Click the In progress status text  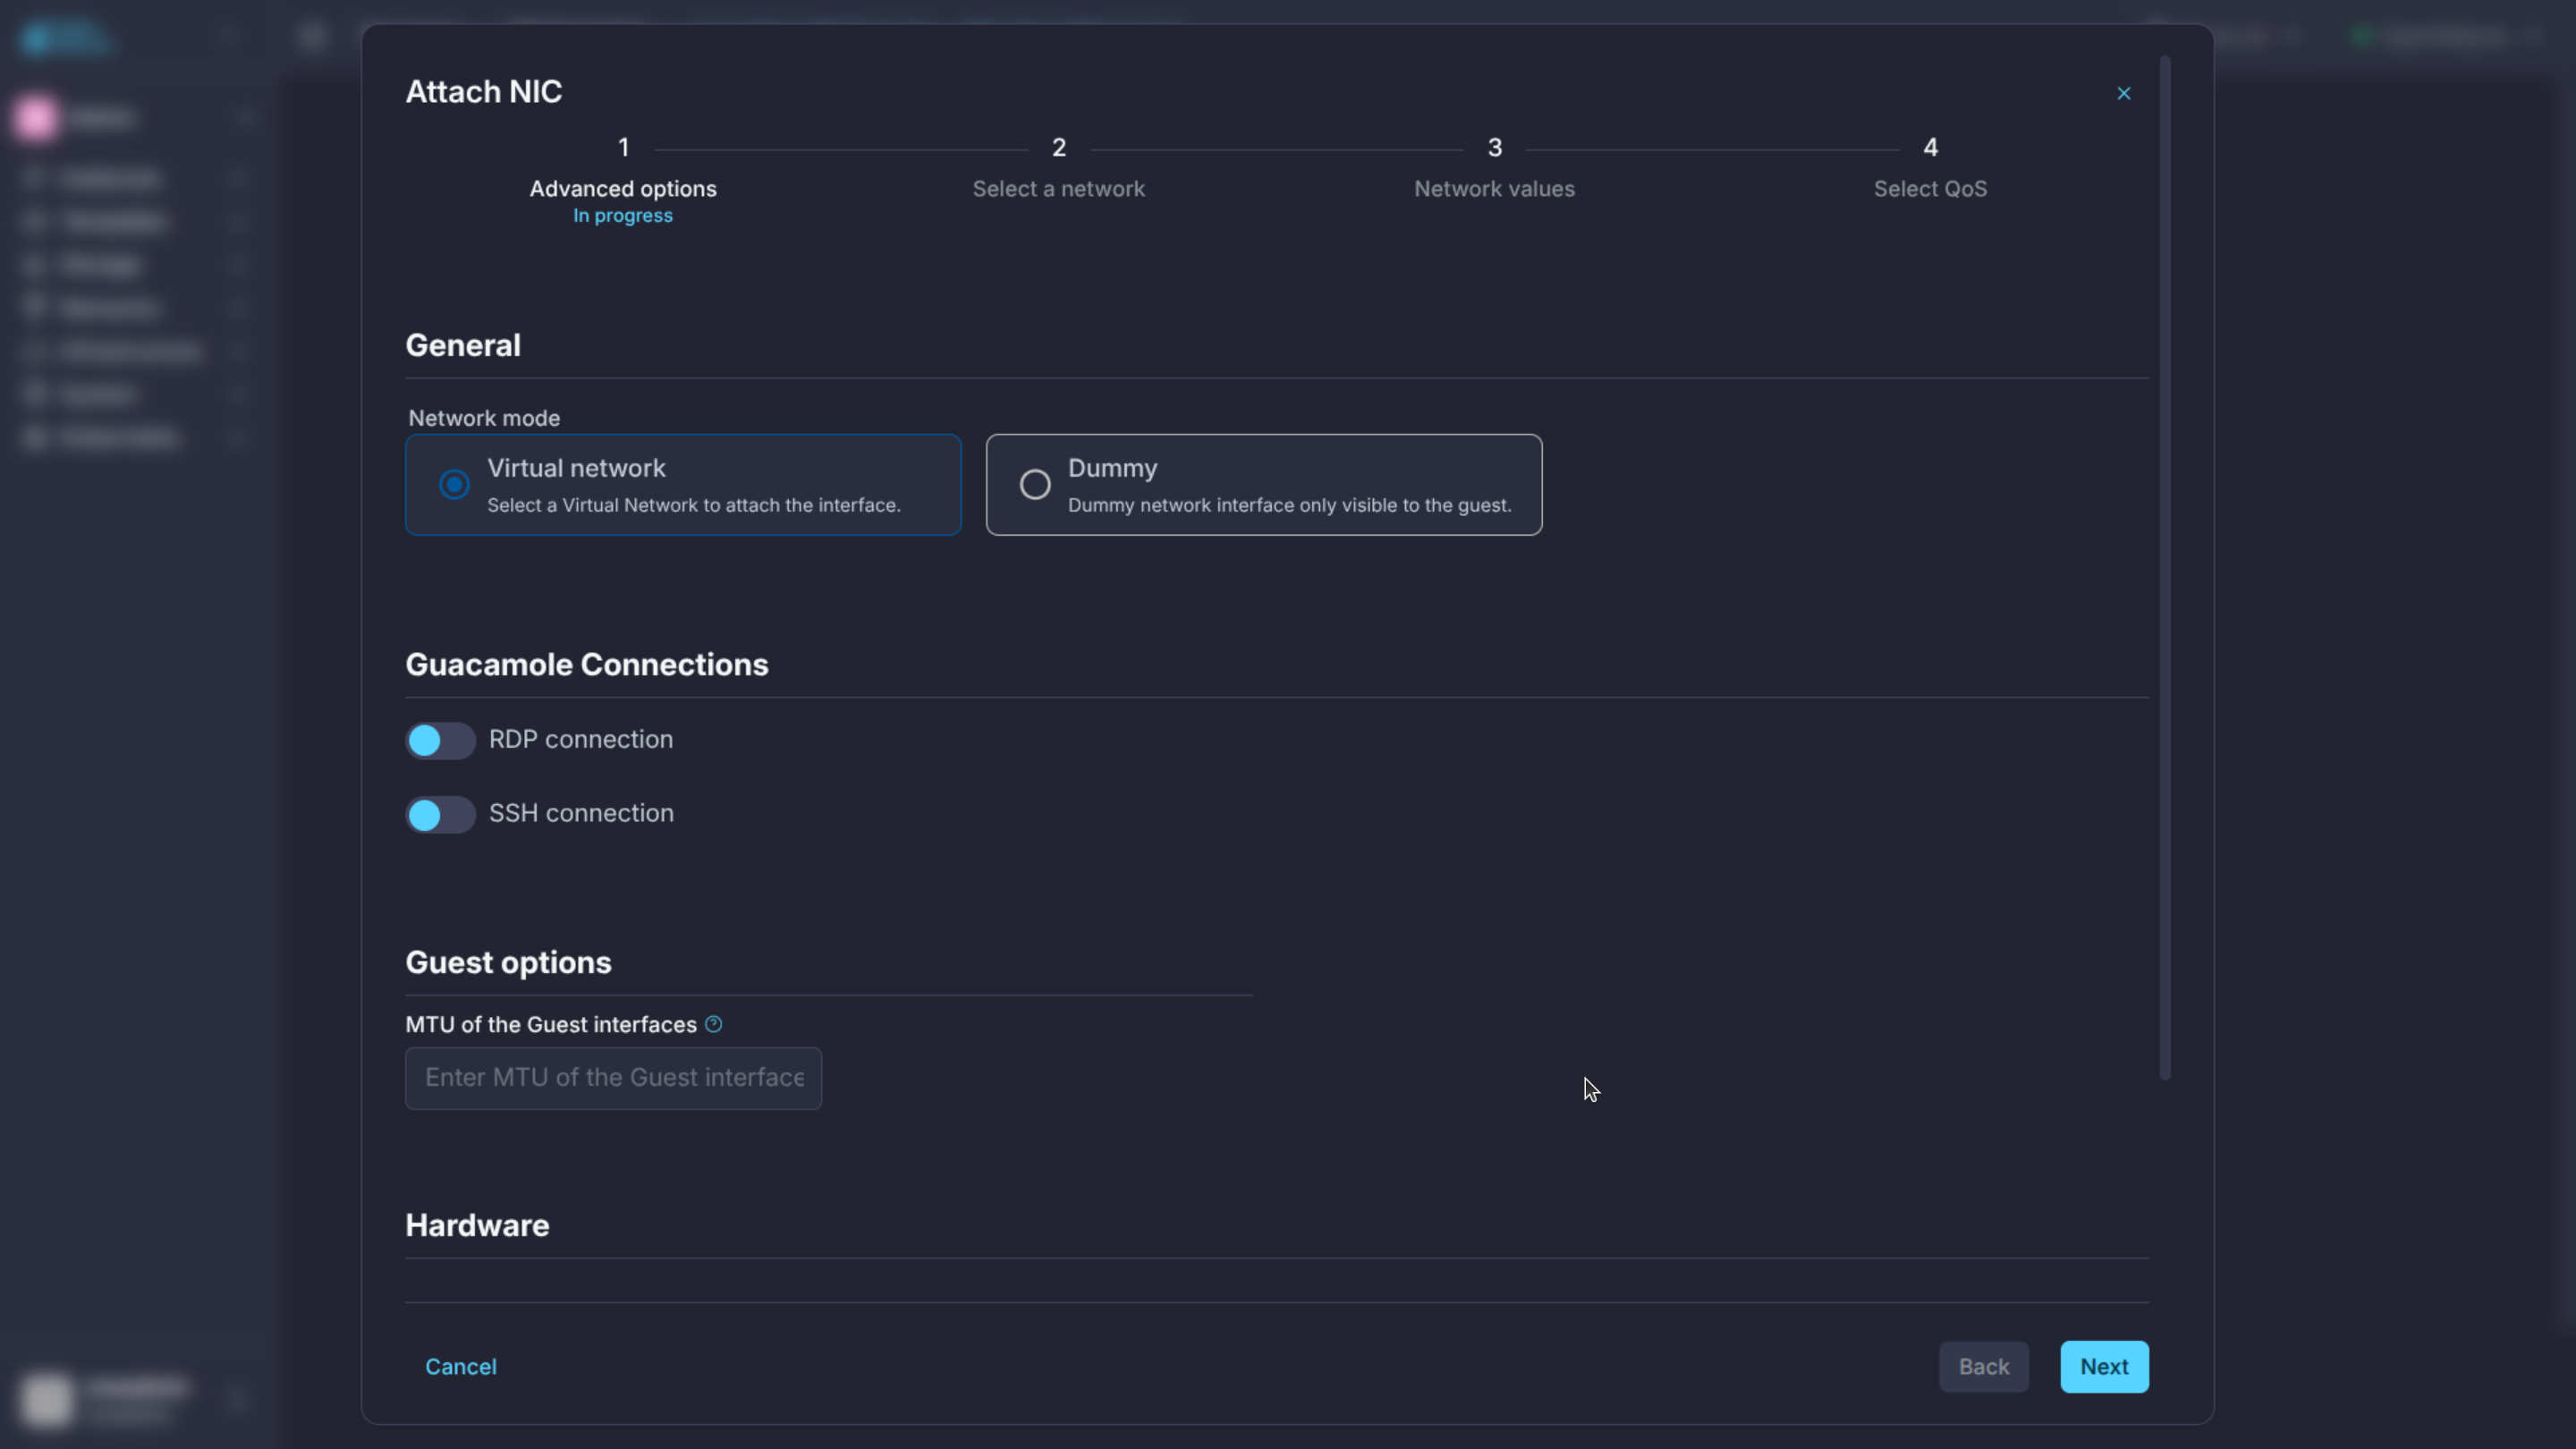tap(622, 216)
